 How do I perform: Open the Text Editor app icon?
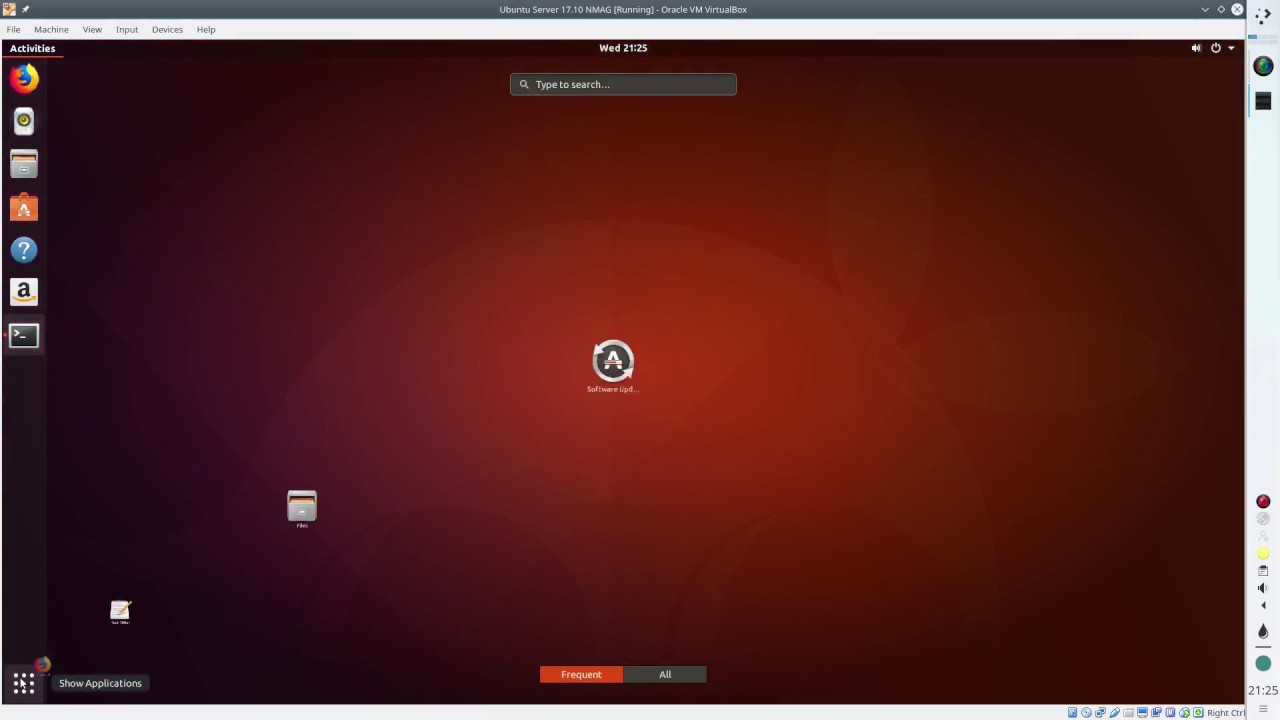point(120,612)
